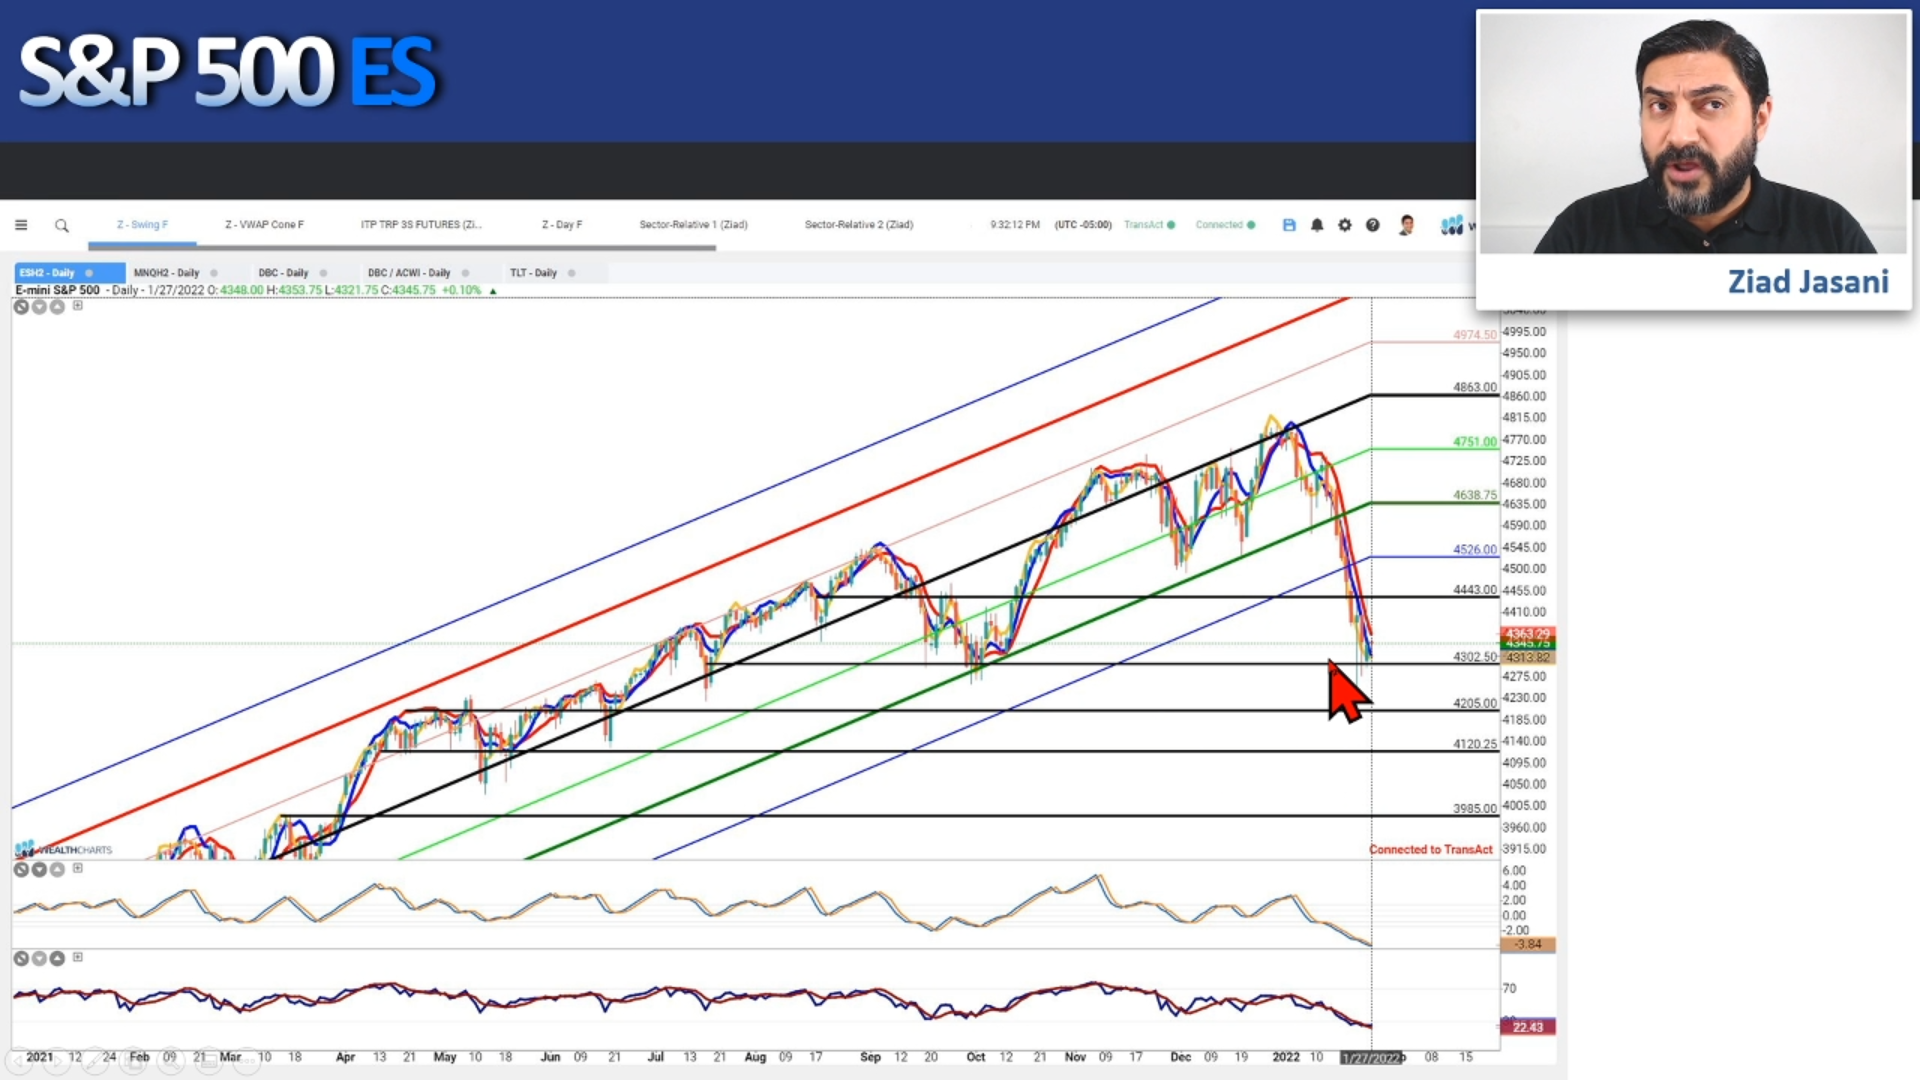Click the 4205.00 horizontal level label

point(1475,703)
